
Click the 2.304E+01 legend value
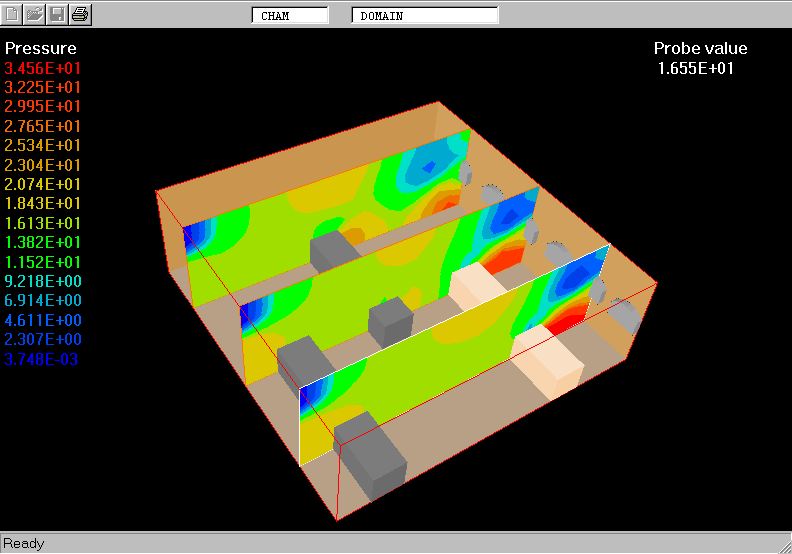43,165
